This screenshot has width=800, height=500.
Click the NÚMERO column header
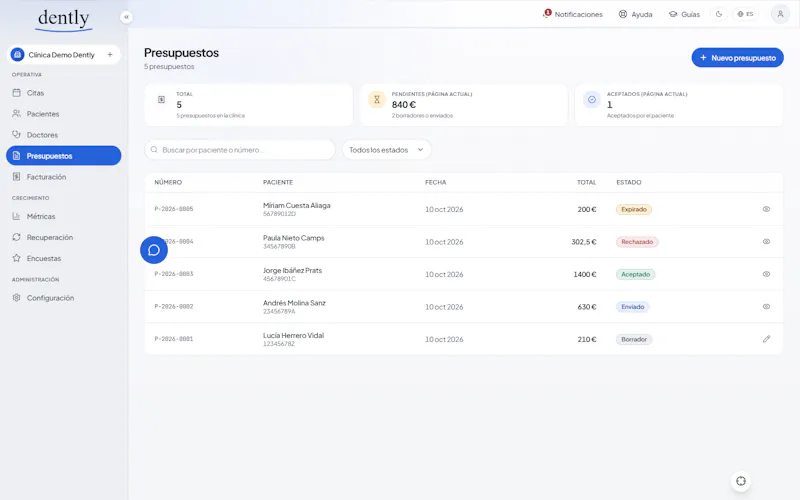pyautogui.click(x=168, y=182)
